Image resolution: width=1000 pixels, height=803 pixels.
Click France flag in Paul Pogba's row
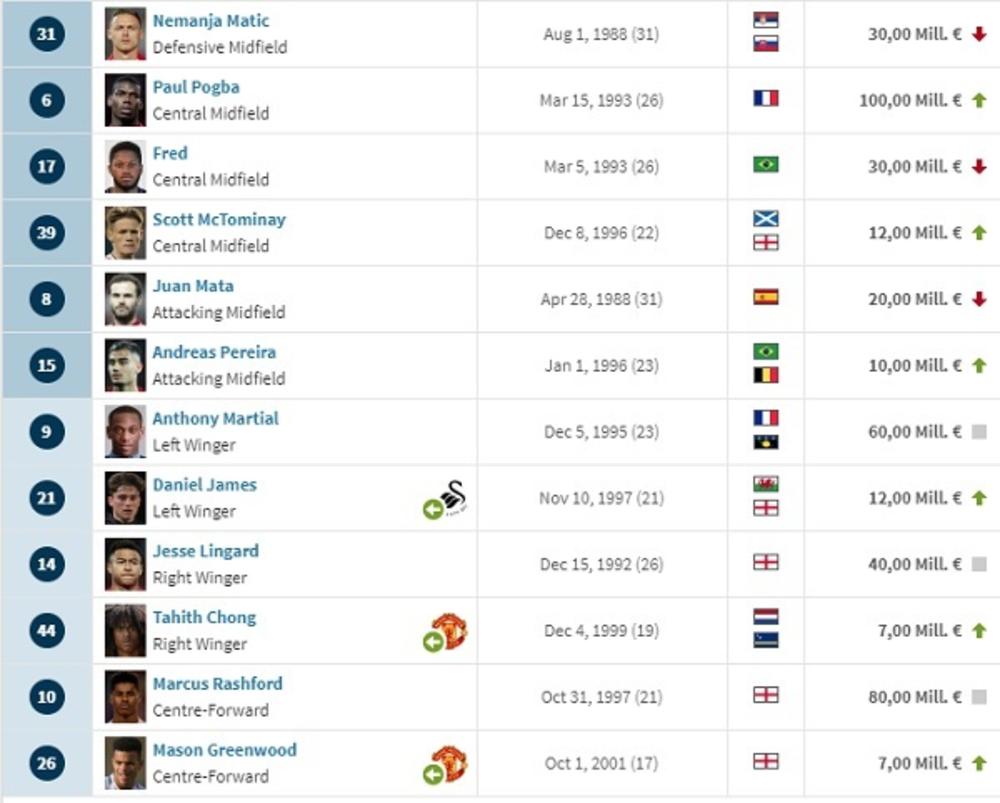point(766,99)
